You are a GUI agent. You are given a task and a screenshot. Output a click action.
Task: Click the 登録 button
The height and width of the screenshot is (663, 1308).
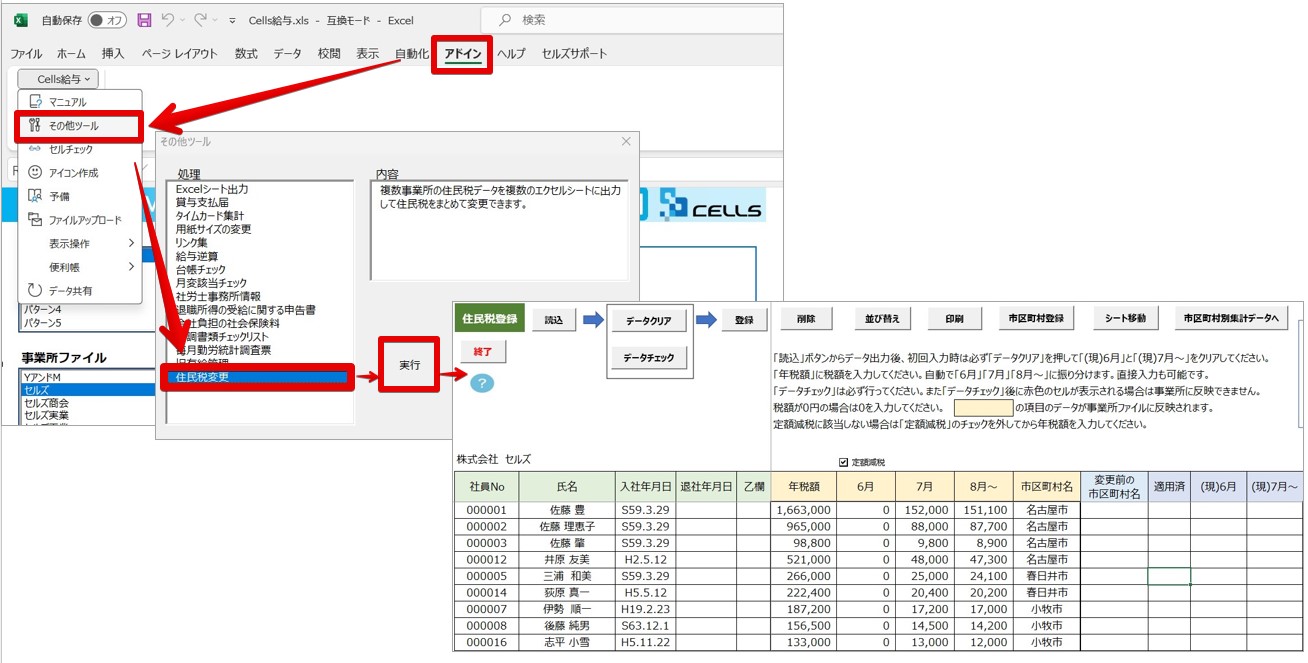click(x=744, y=320)
